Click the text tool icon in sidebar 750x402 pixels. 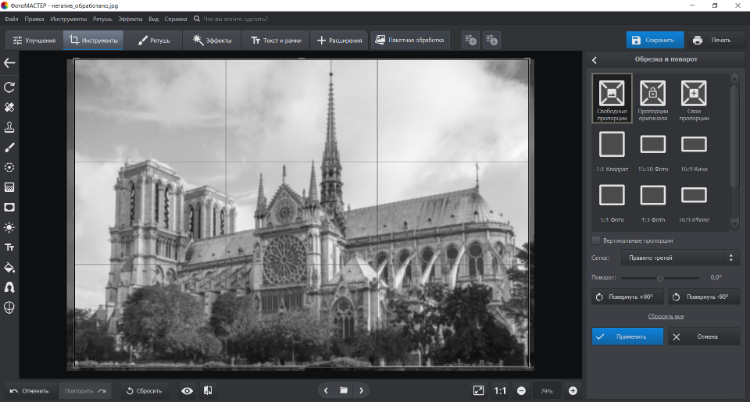pyautogui.click(x=9, y=247)
